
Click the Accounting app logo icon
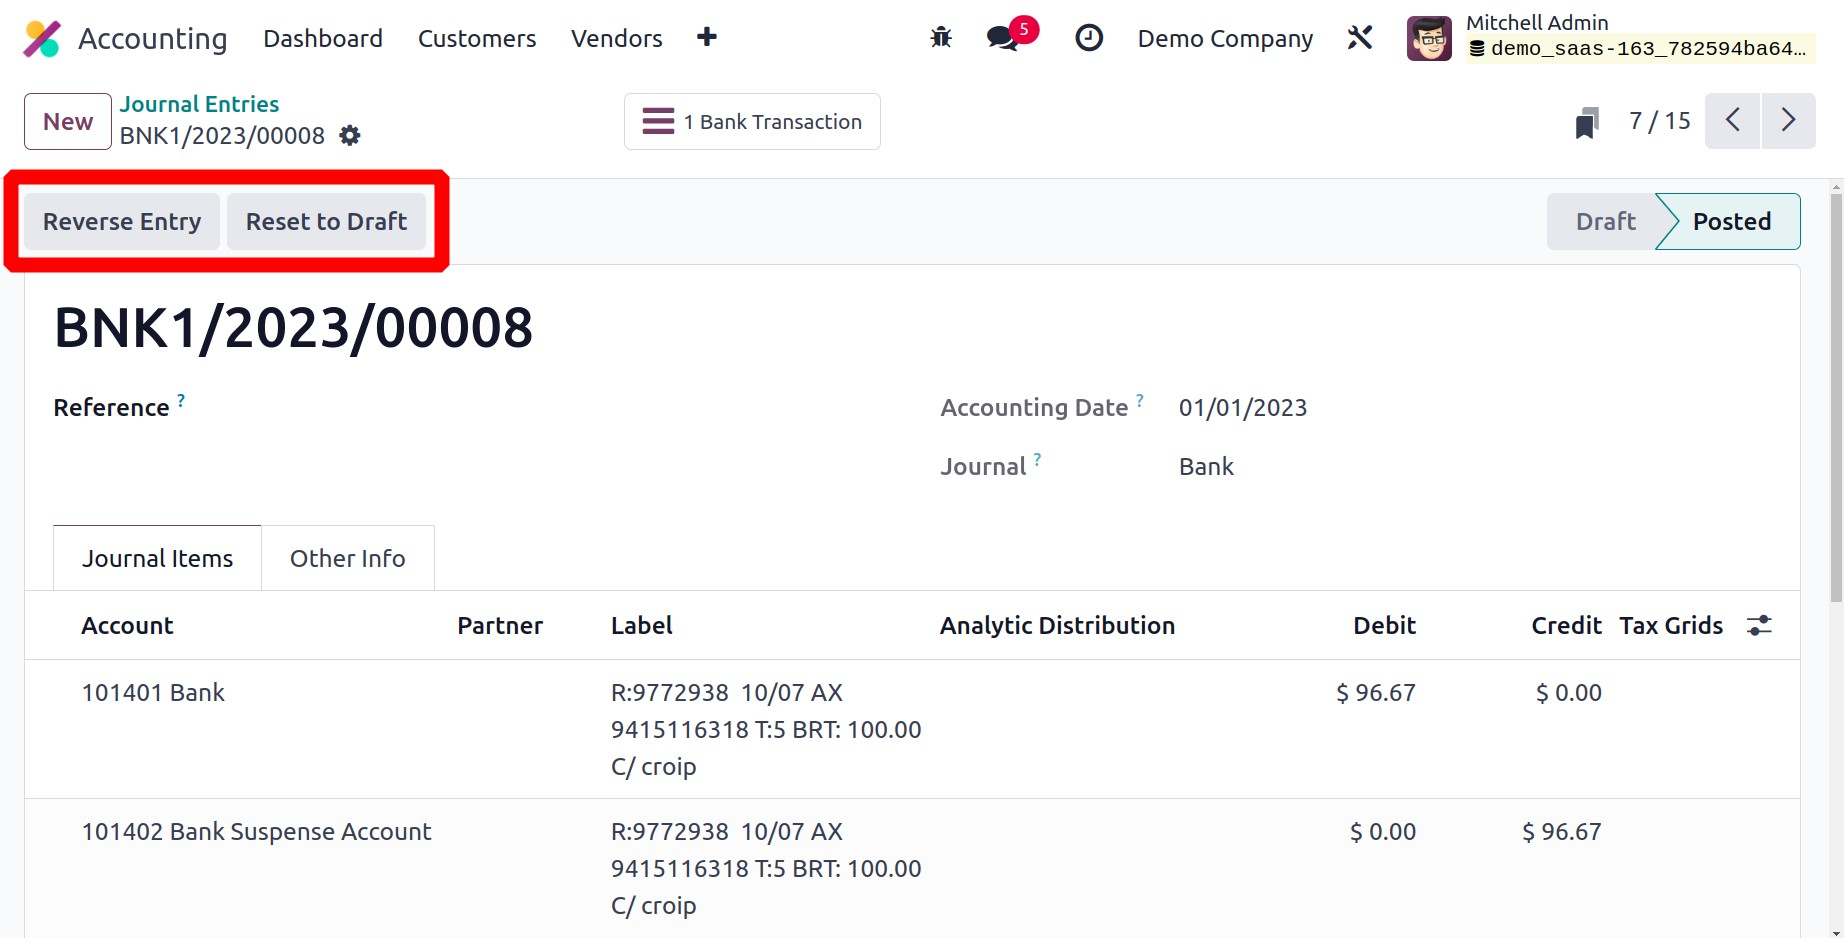click(41, 39)
